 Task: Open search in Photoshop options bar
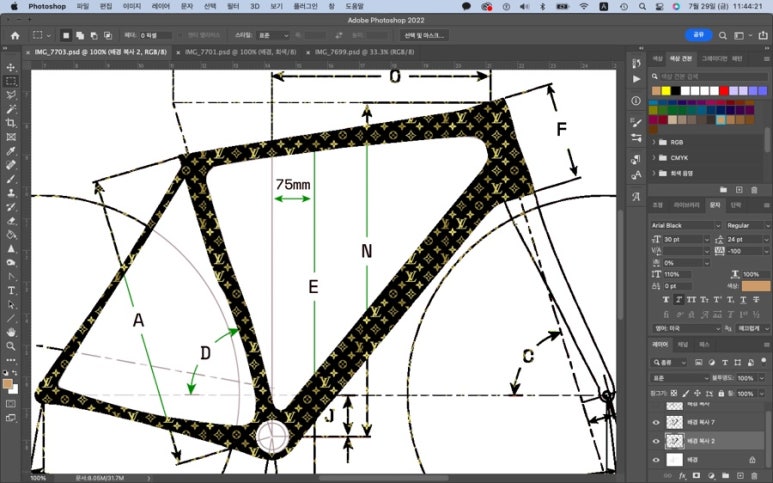click(723, 35)
